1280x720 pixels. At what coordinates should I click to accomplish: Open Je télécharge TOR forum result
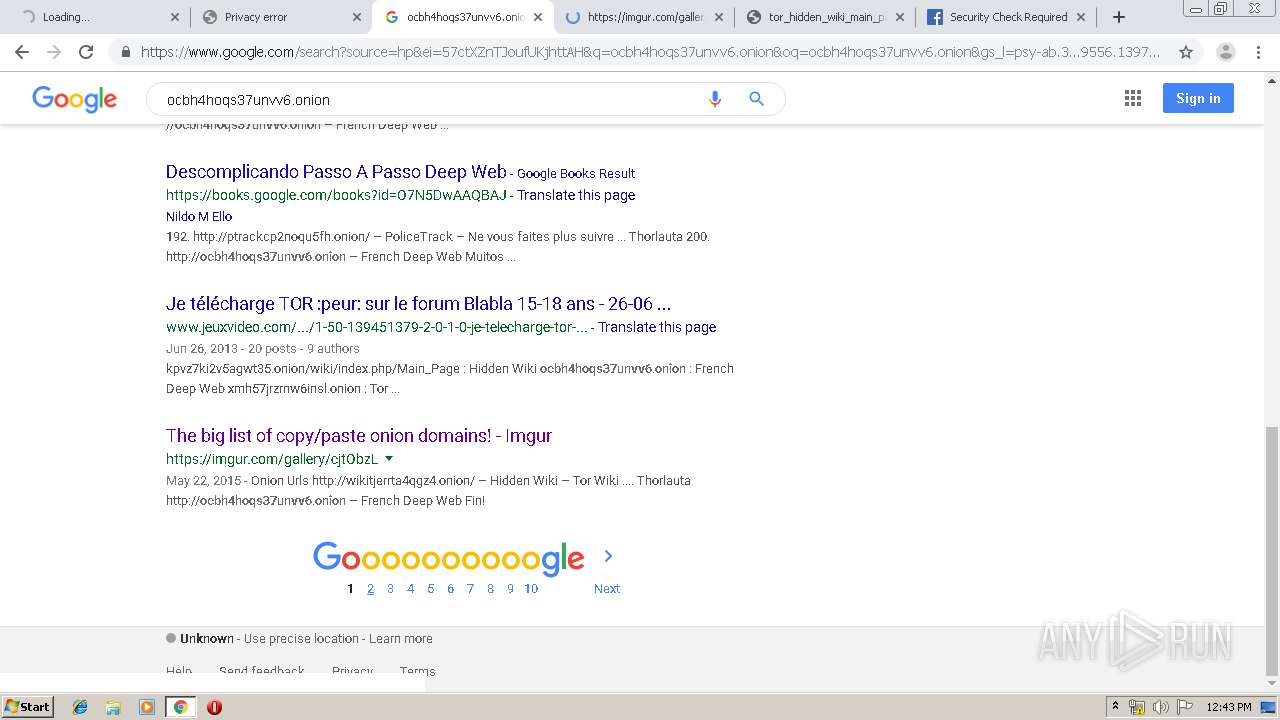pos(418,304)
